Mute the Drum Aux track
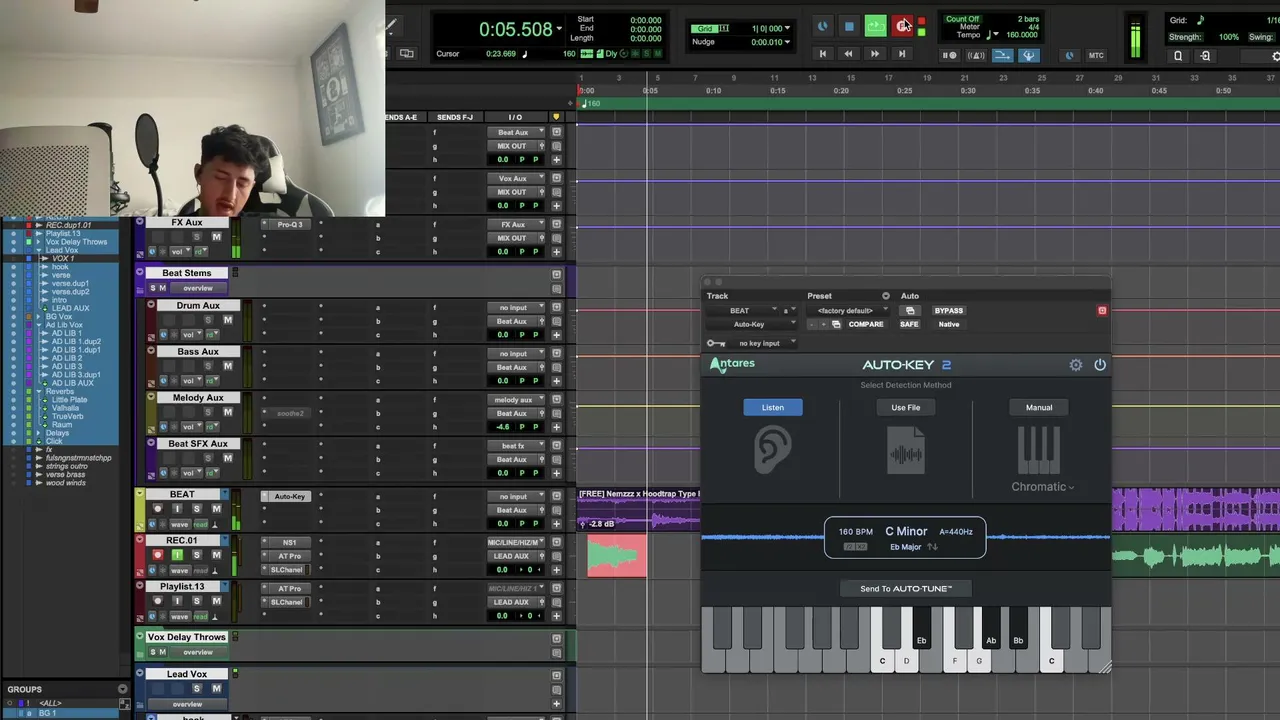 click(227, 320)
